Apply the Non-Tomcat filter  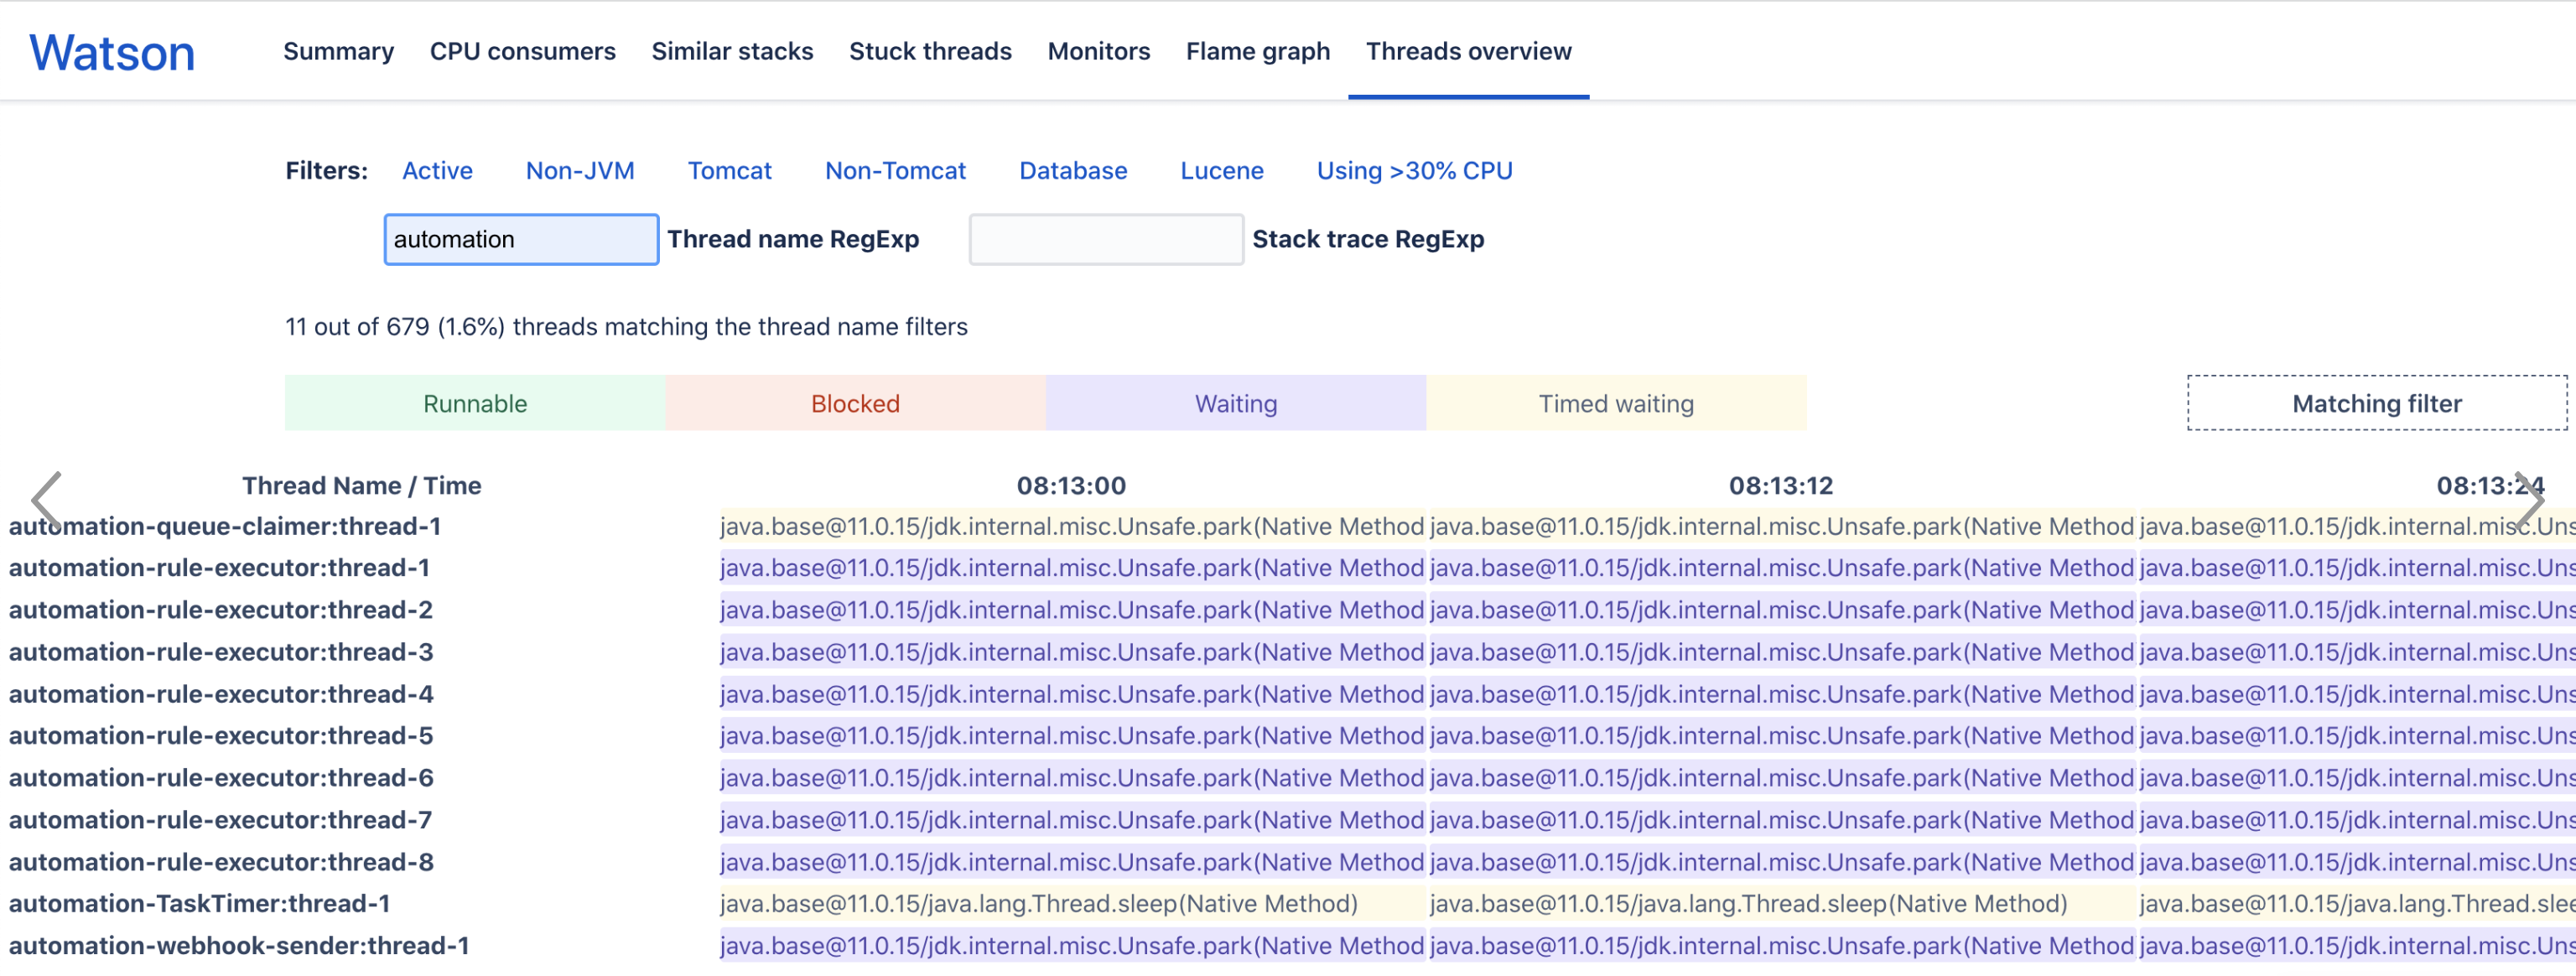(x=895, y=170)
